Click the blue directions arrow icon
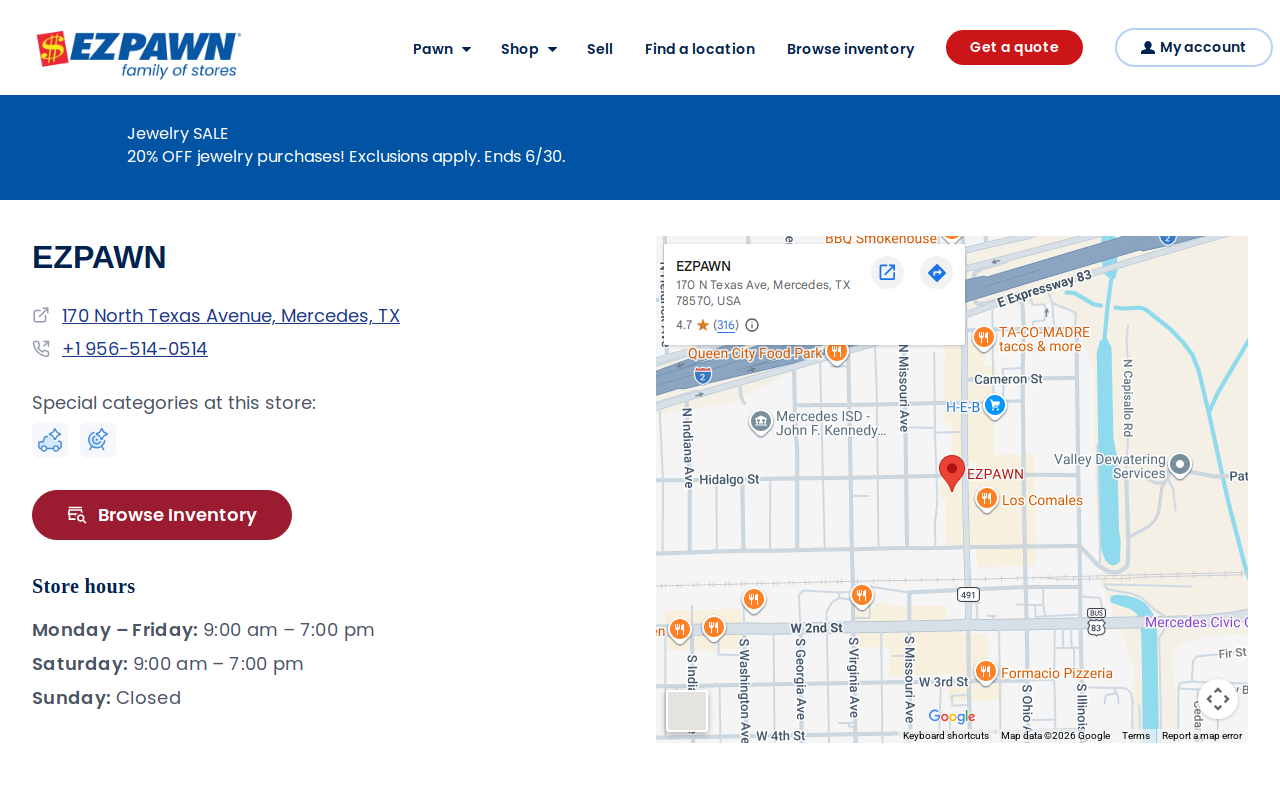This screenshot has width=1280, height=800. point(936,272)
